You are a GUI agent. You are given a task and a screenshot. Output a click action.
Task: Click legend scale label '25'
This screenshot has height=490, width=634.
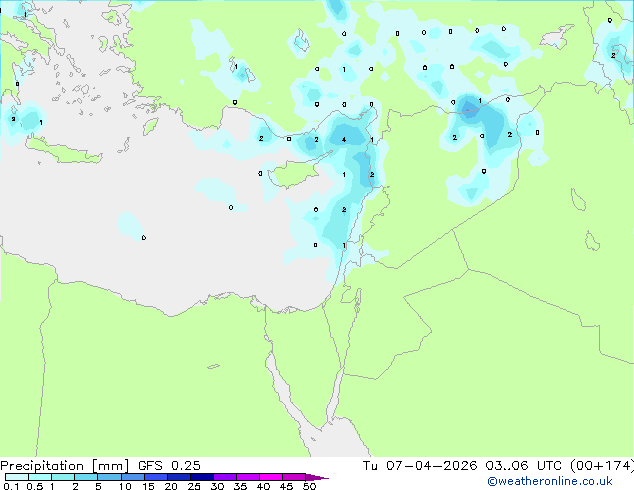194,486
